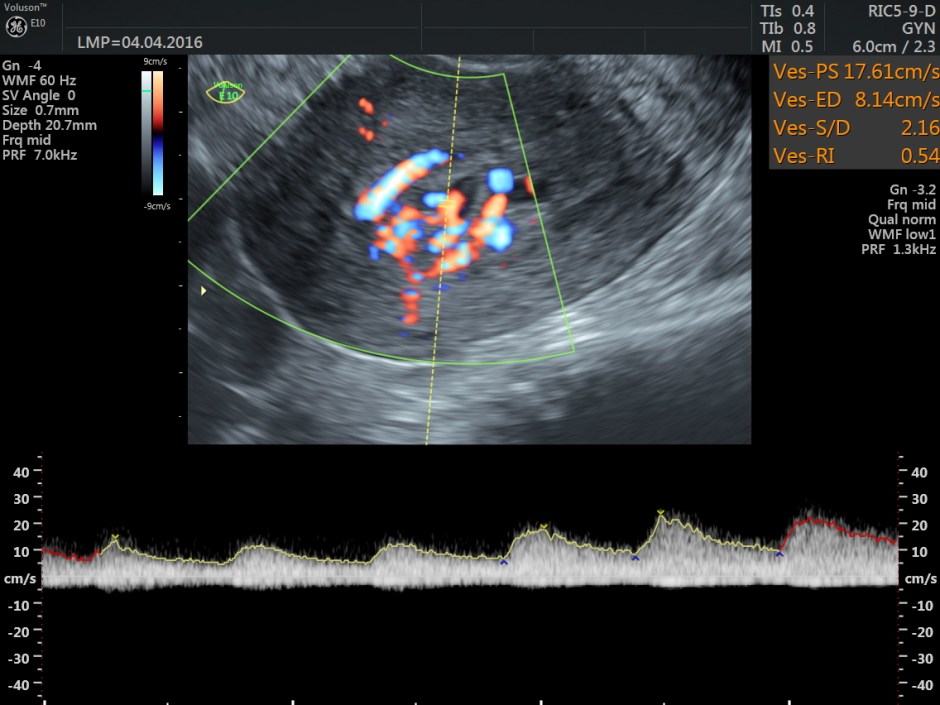This screenshot has width=940, height=705.
Task: Click the yellow focal zone triangle marker
Action: click(204, 290)
